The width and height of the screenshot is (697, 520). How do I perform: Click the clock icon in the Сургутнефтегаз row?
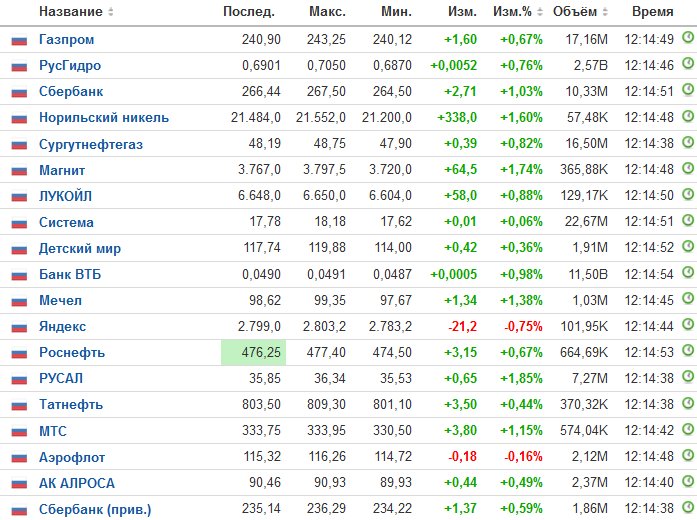click(x=688, y=142)
